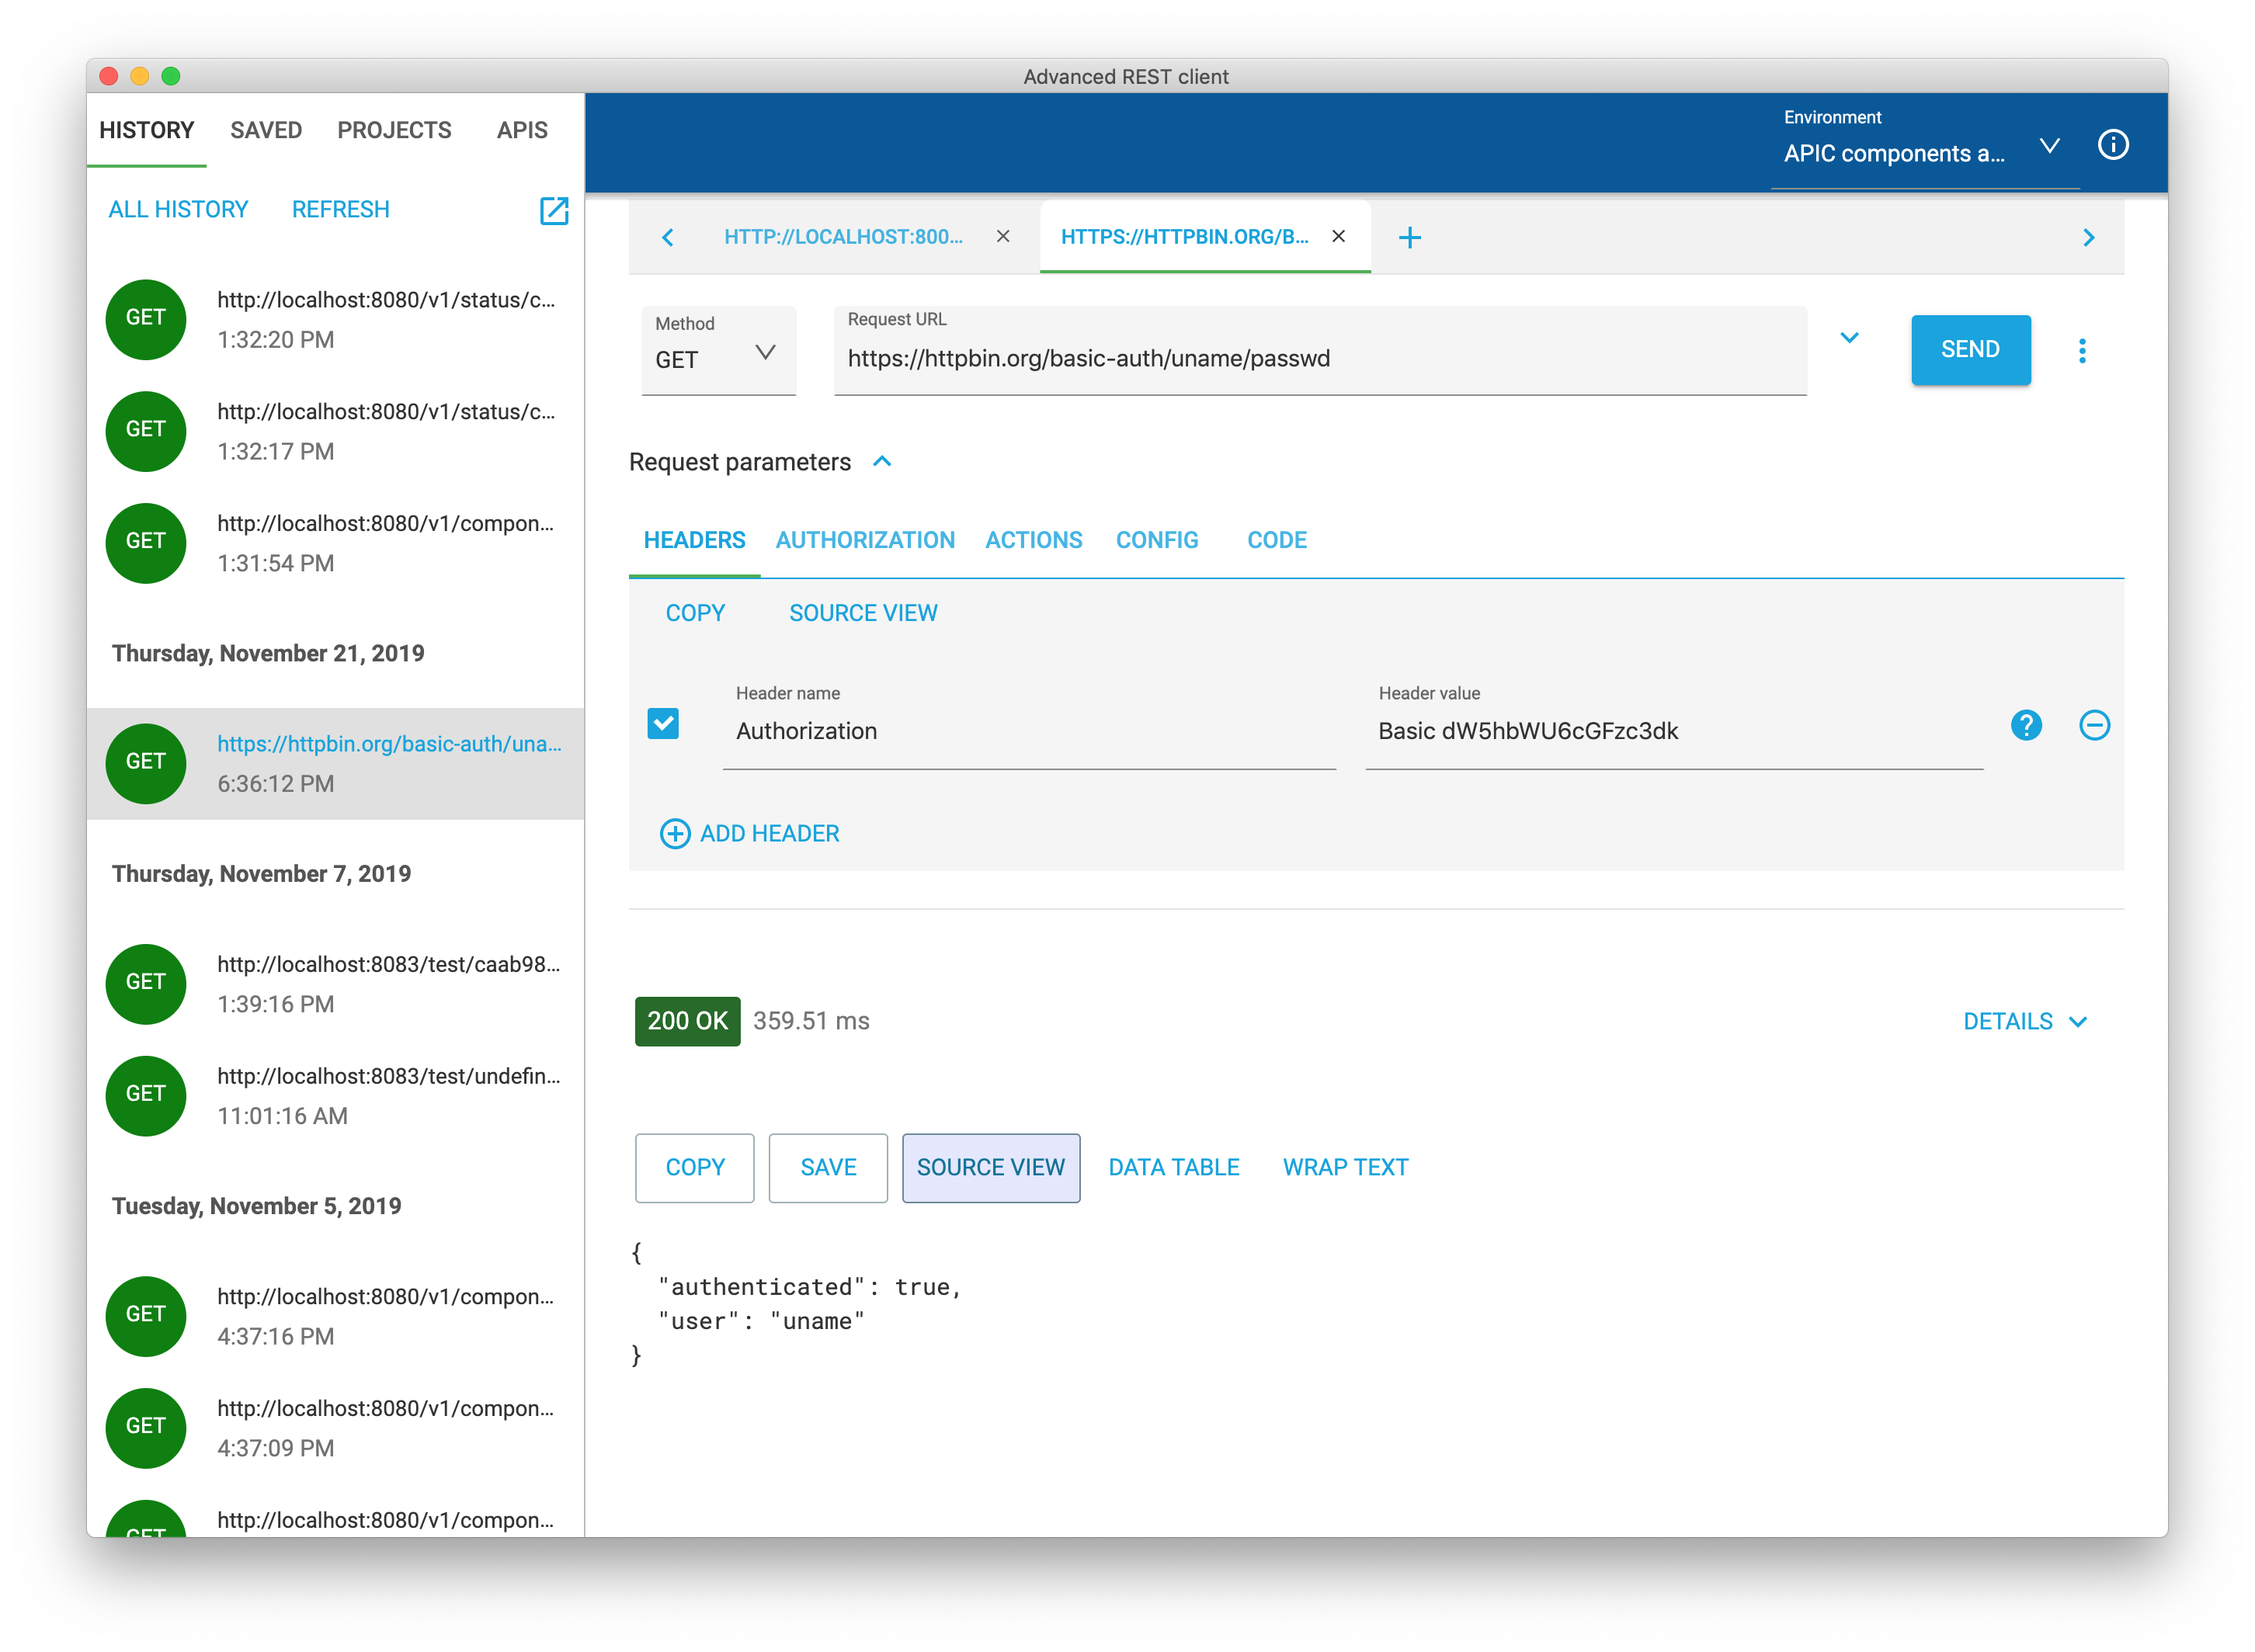This screenshot has width=2255, height=1652.
Task: Open history in new window icon
Action: pyautogui.click(x=554, y=210)
